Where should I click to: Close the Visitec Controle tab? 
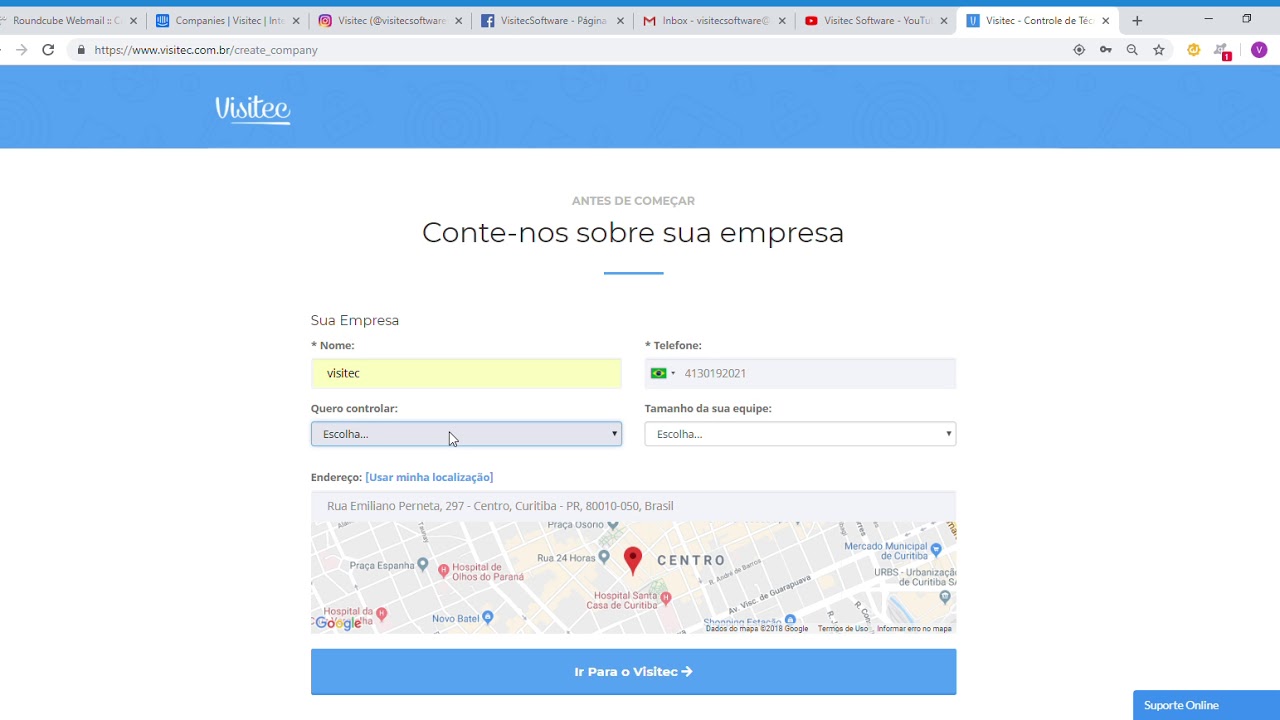1105,21
